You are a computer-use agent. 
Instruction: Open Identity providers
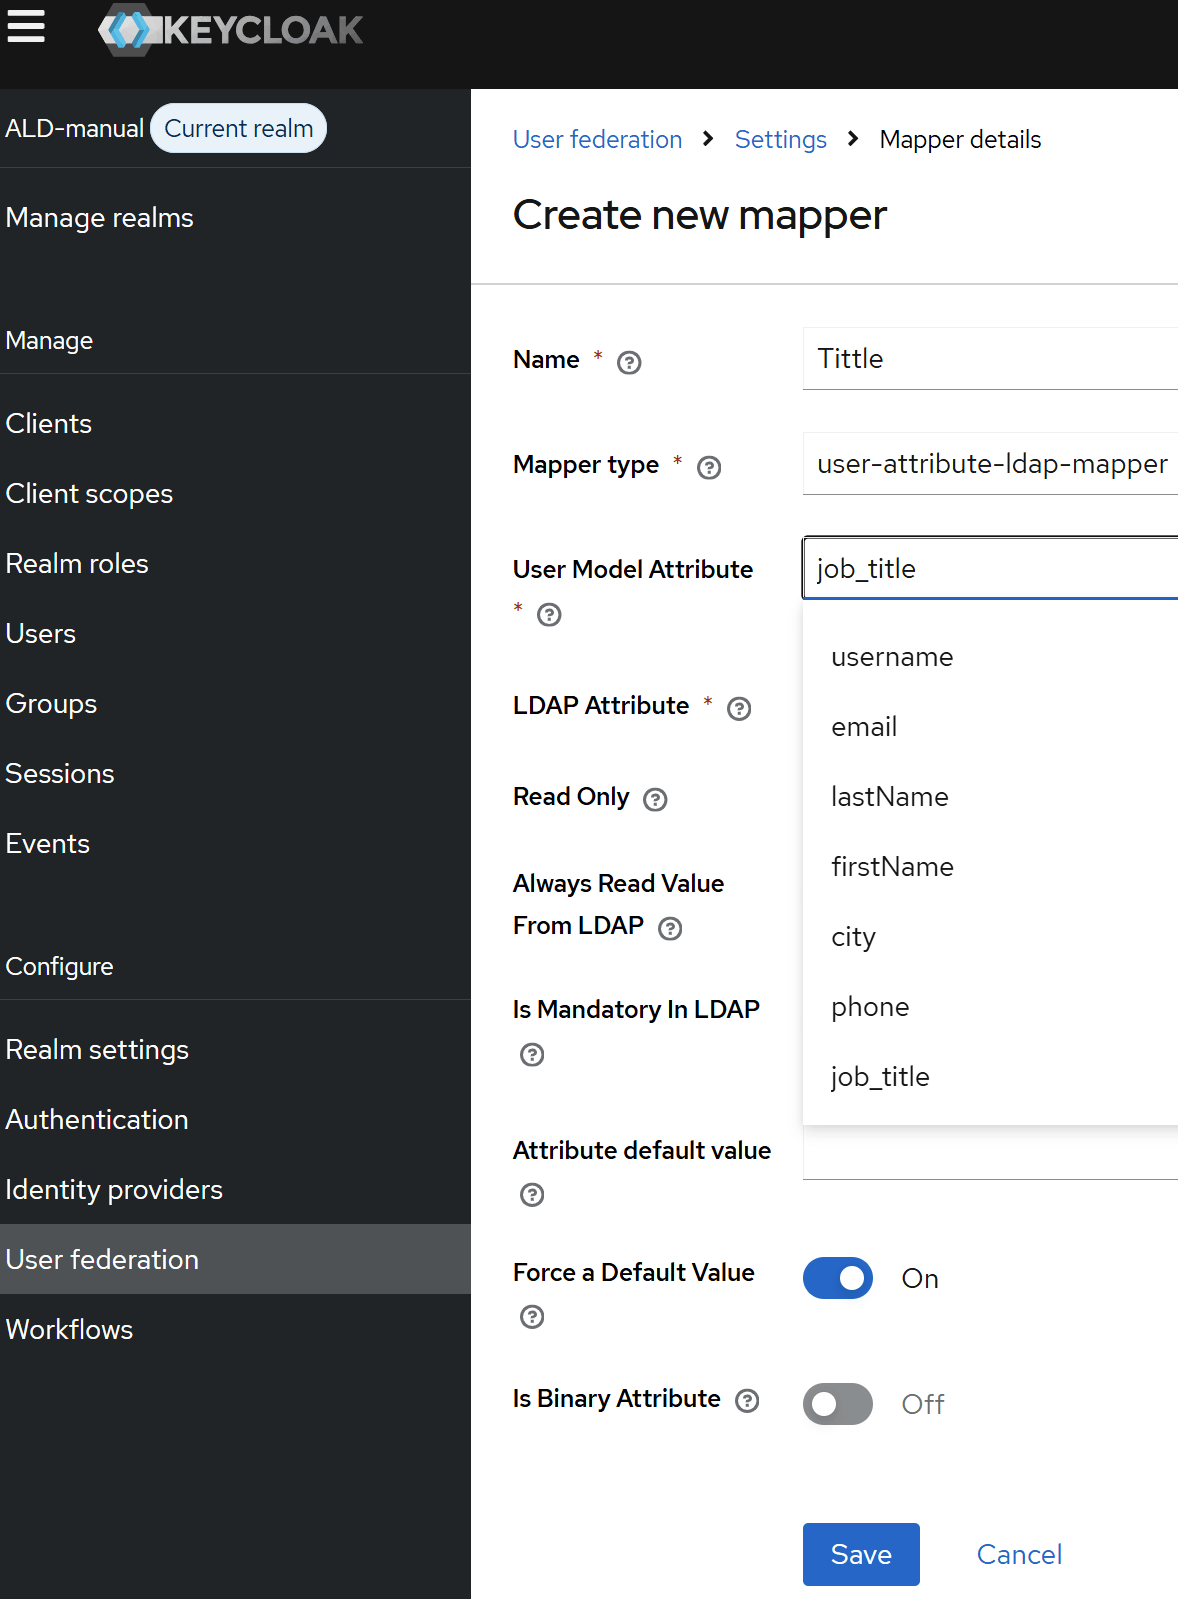(x=235, y=1190)
